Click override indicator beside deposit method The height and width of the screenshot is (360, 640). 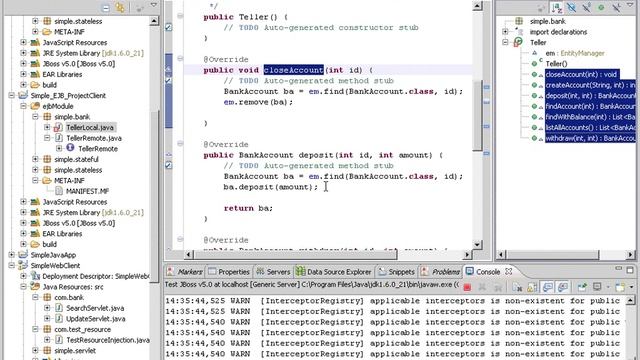169,155
